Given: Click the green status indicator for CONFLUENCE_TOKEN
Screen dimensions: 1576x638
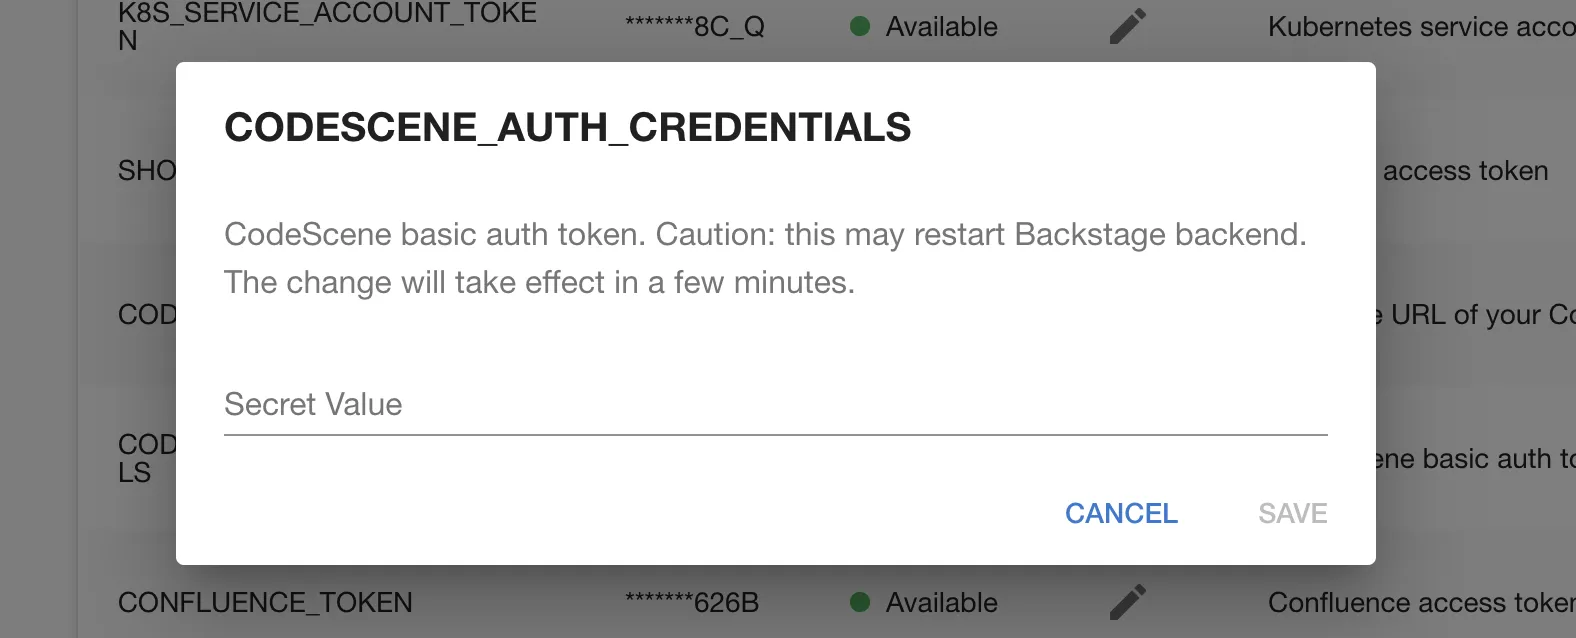Looking at the screenshot, I should point(858,602).
